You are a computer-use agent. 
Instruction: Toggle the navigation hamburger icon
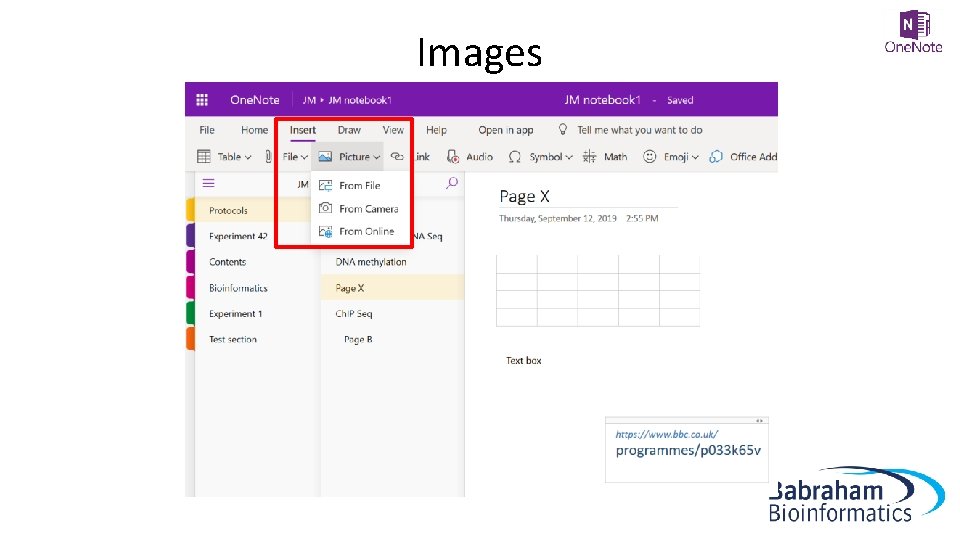pos(209,183)
